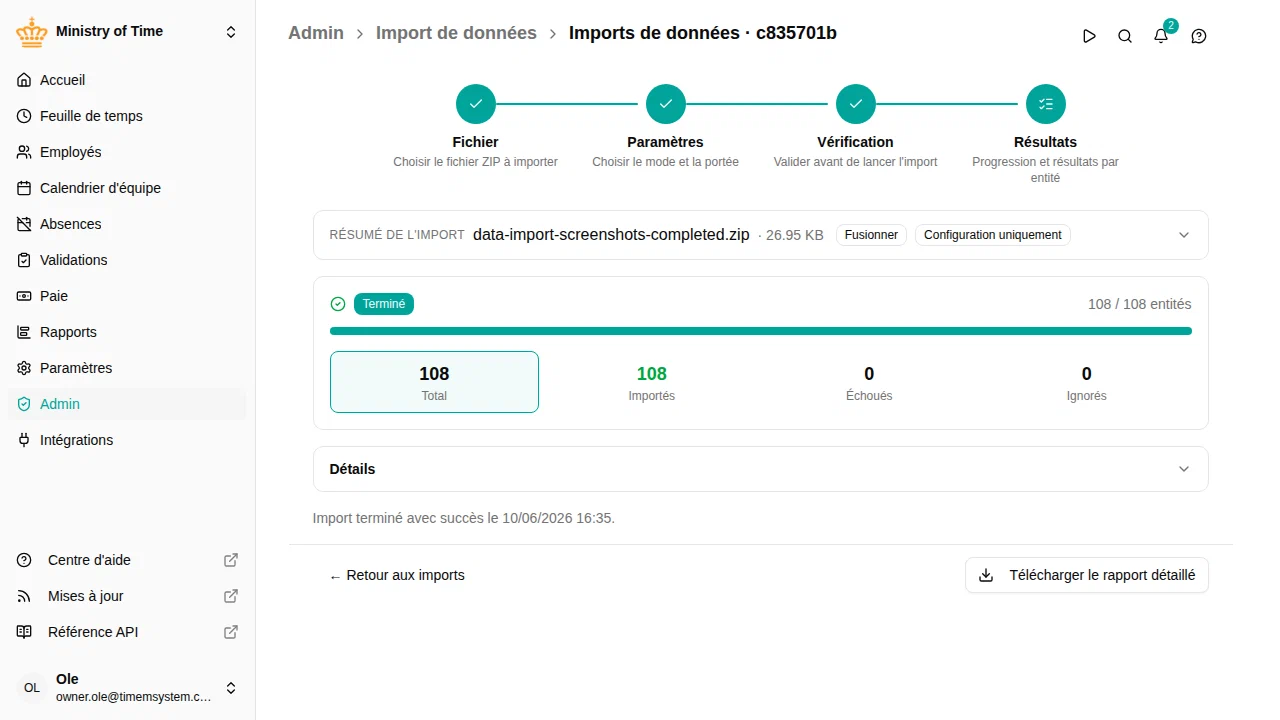This screenshot has height=720, width=1280.
Task: Open Feuille de temps in the sidebar
Action: 128,116
